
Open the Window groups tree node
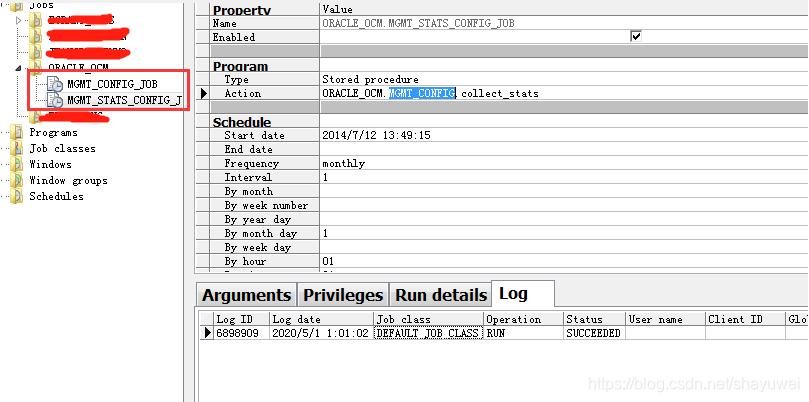tap(68, 181)
